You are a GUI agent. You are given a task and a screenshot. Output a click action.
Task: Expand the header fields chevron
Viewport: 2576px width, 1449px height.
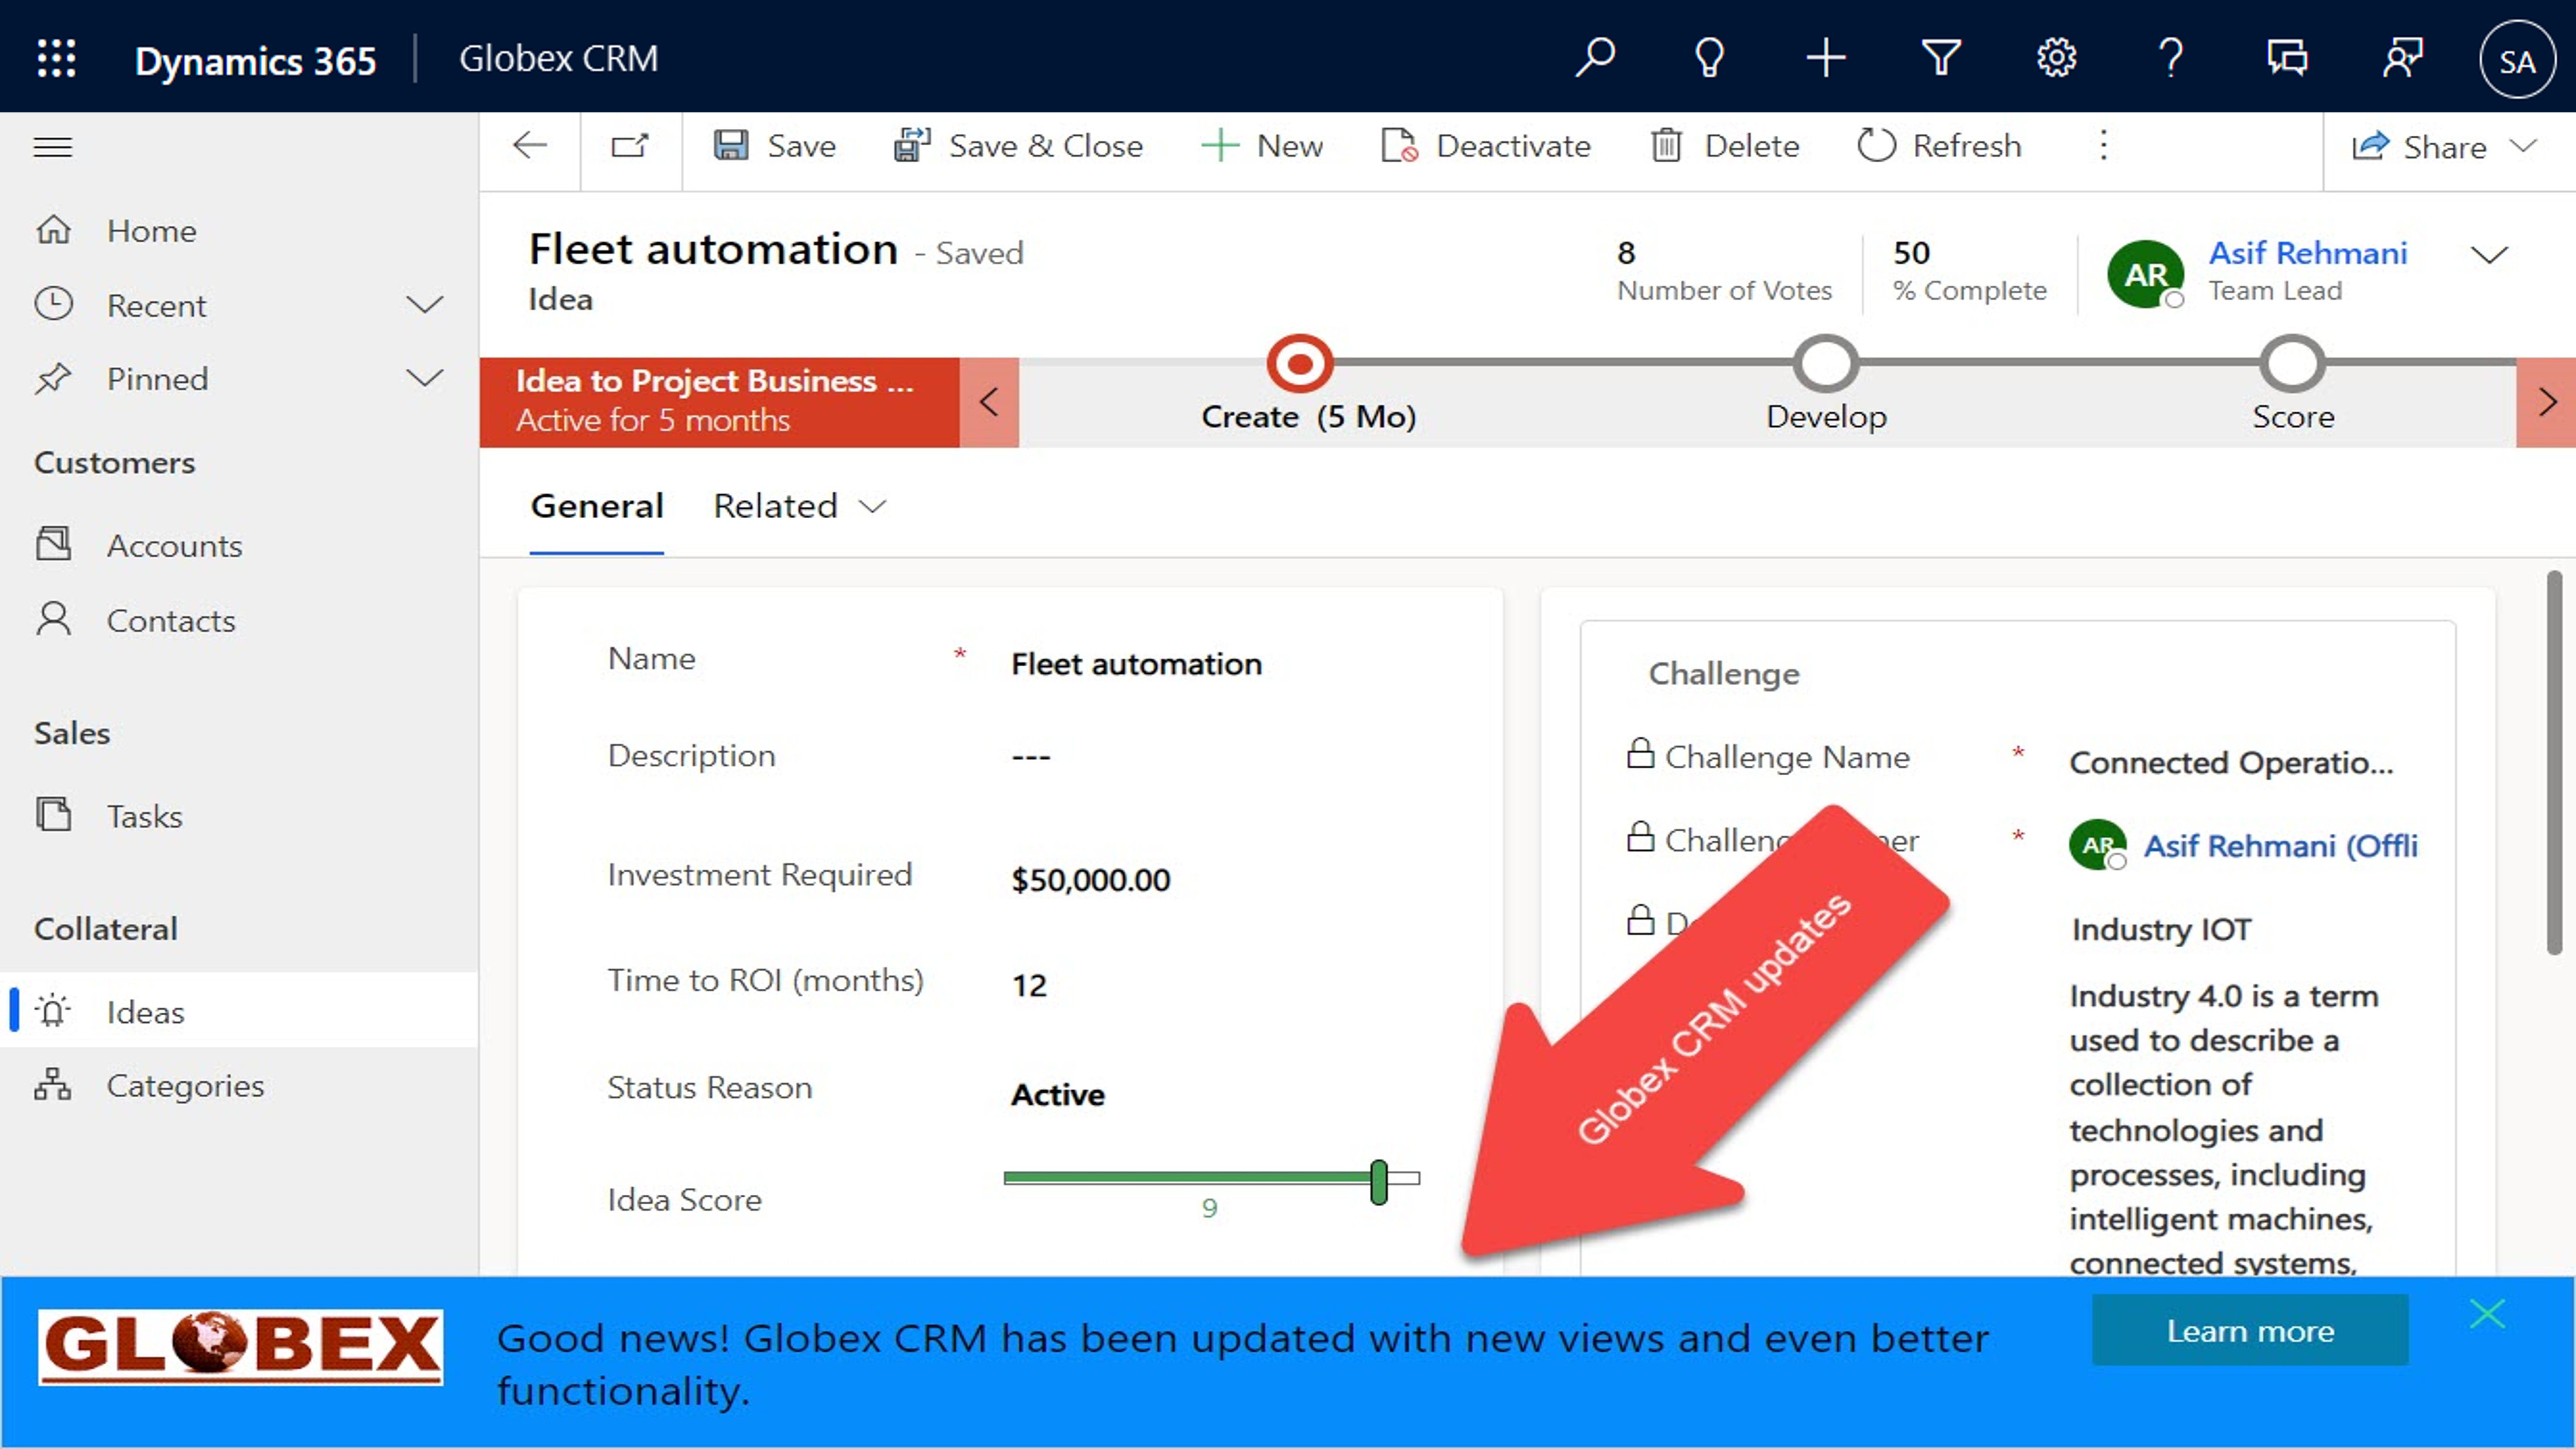[x=2489, y=255]
